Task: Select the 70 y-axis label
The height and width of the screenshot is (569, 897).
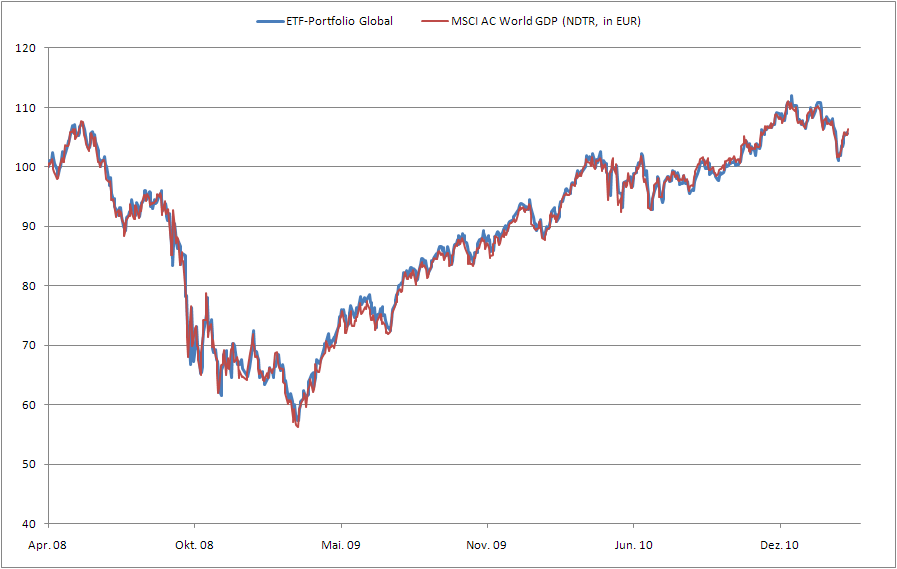Action: tap(30, 346)
